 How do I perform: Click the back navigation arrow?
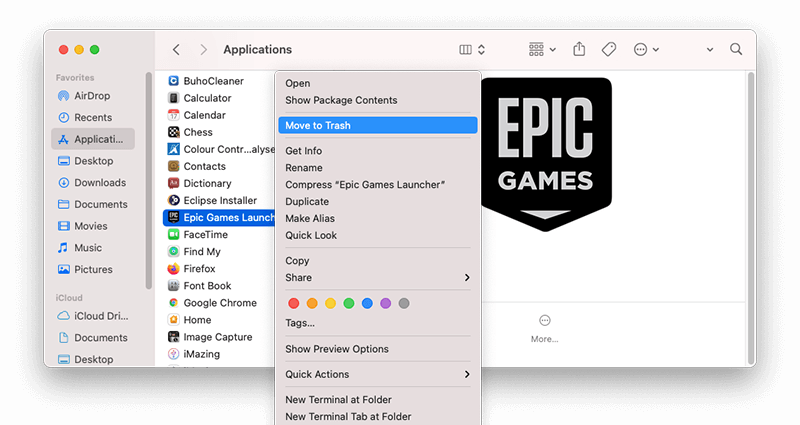176,49
